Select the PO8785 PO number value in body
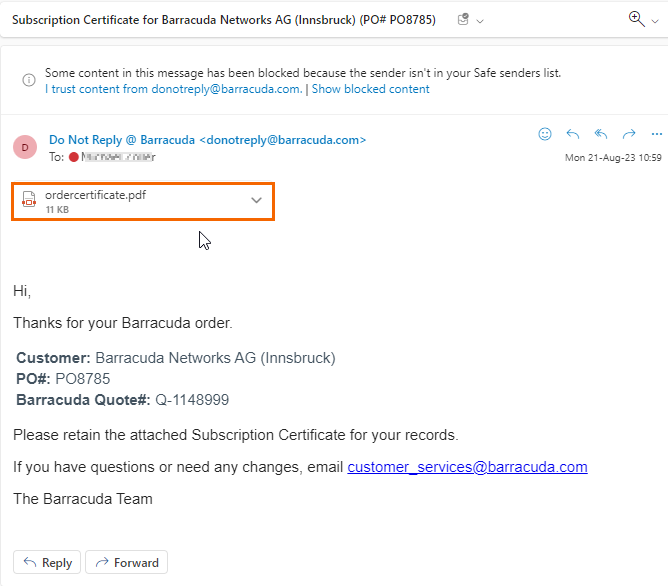Screen dimensions: 668x586 83,379
